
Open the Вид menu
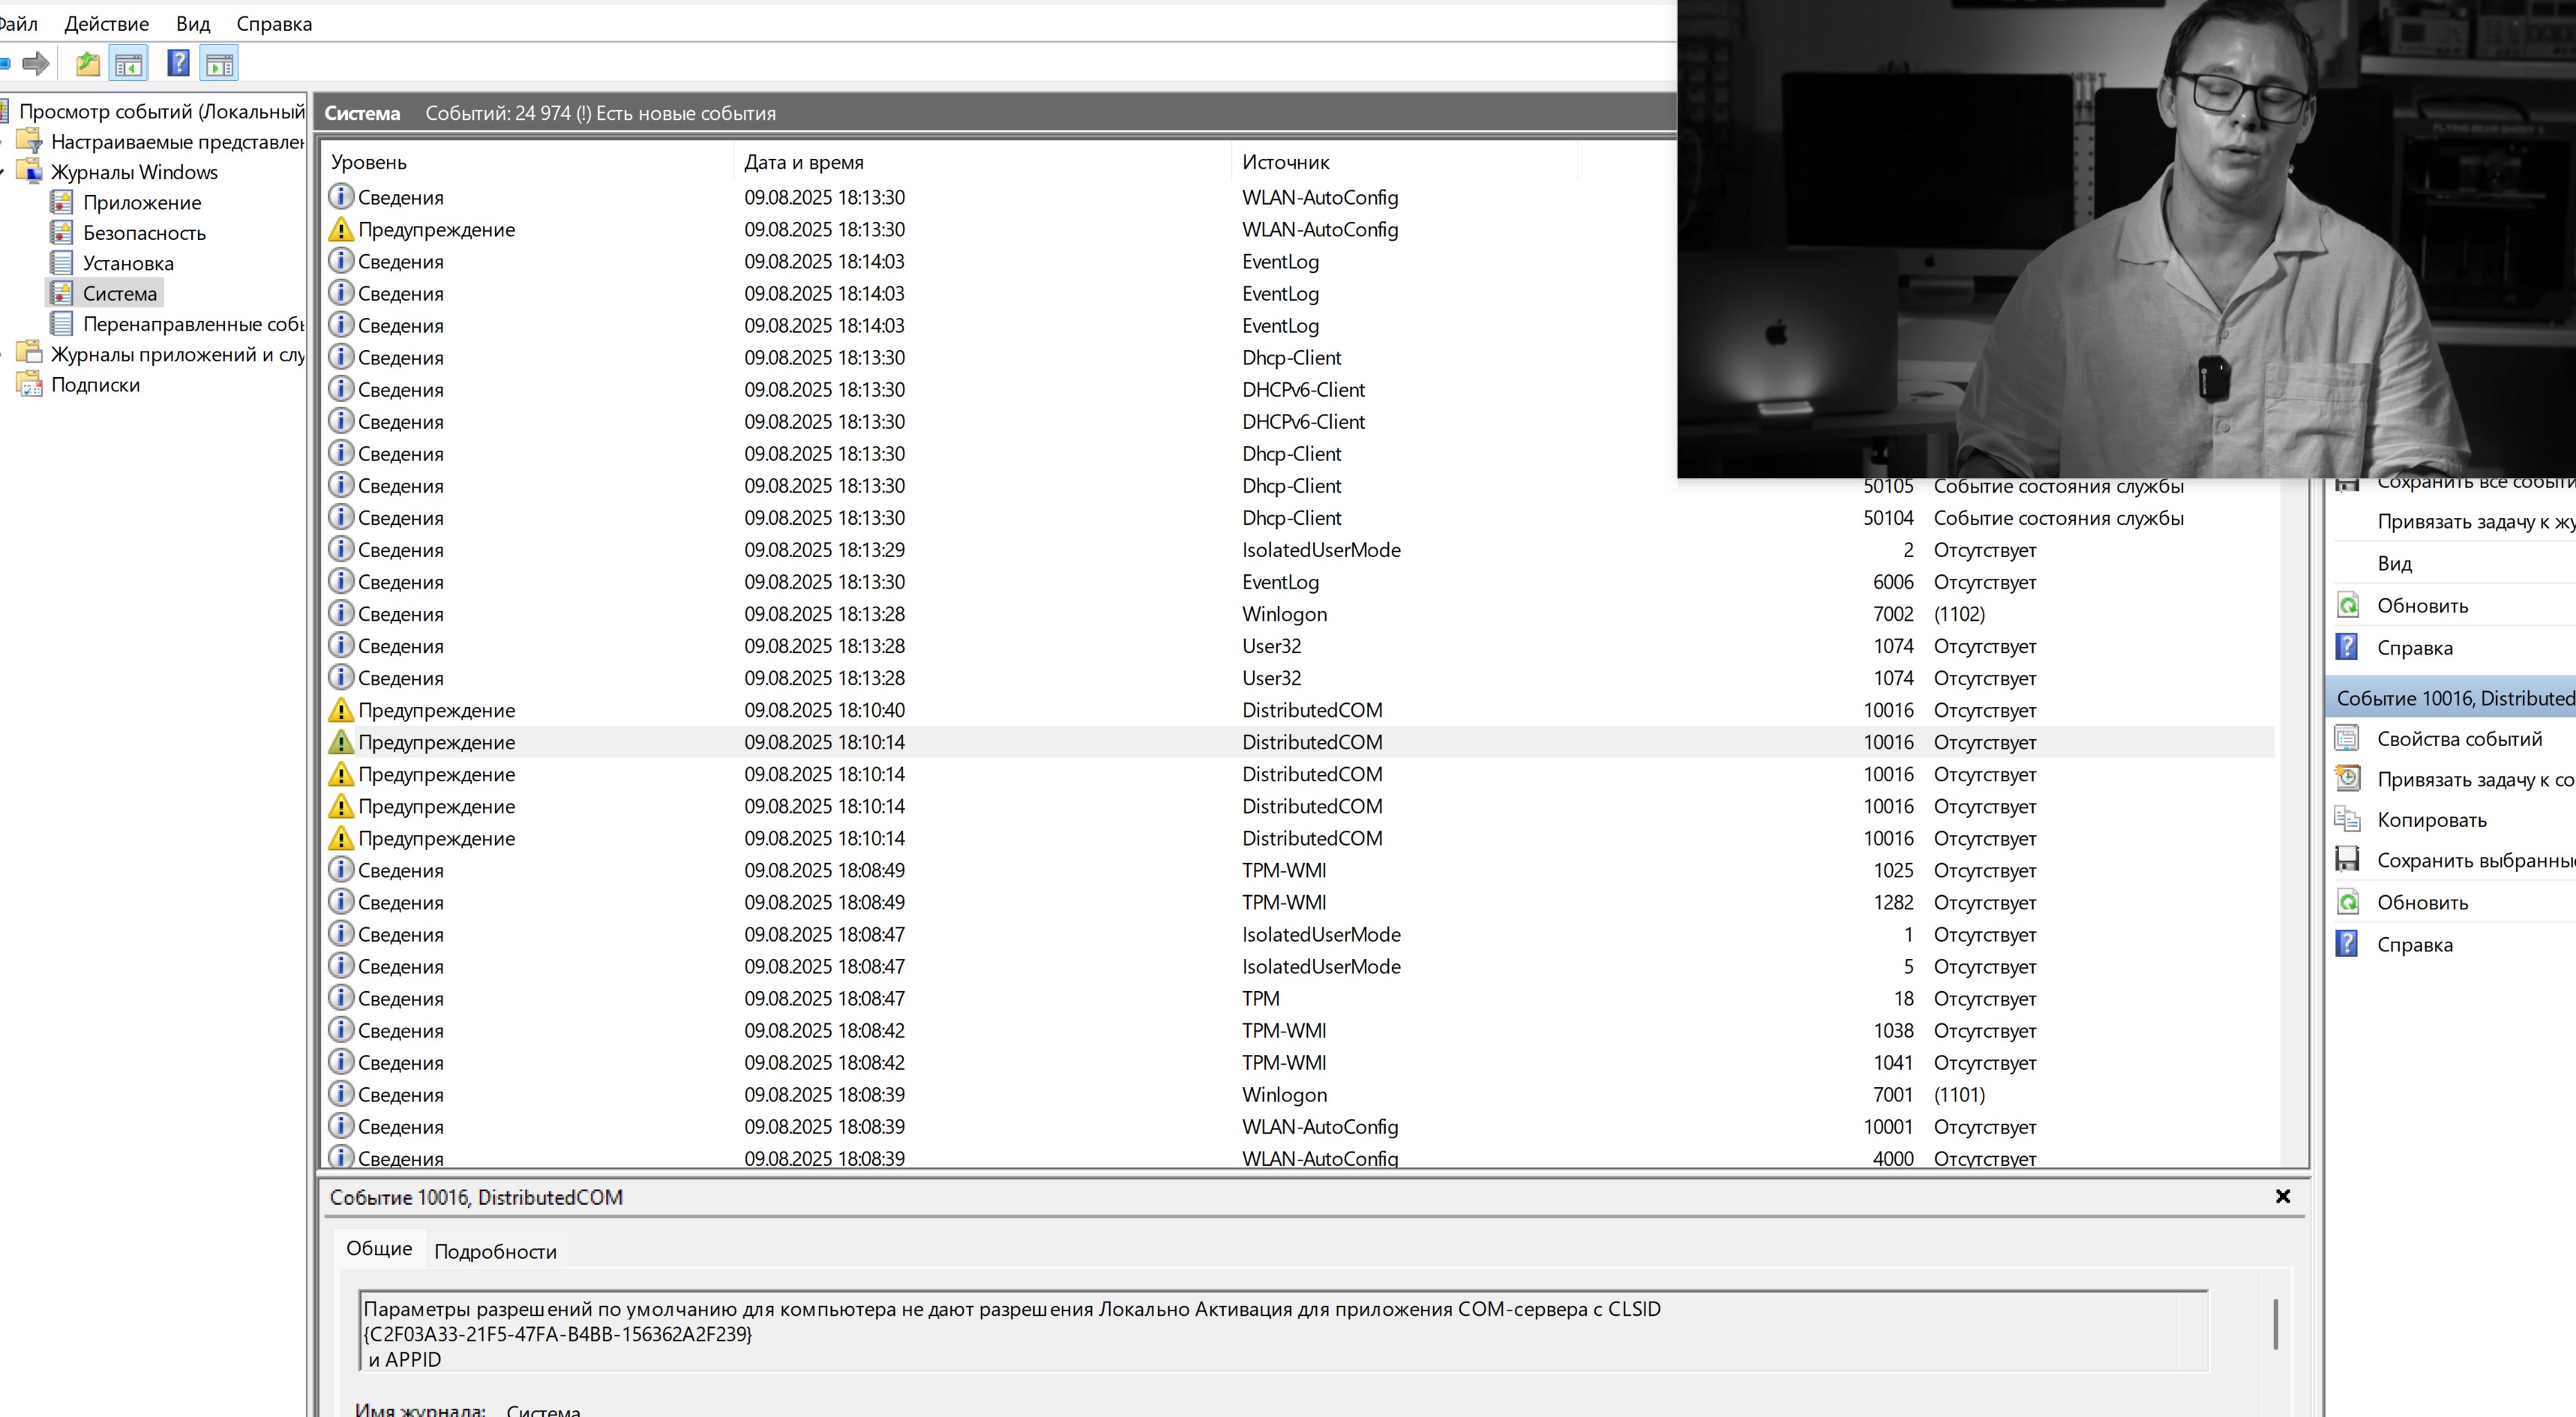tap(192, 24)
